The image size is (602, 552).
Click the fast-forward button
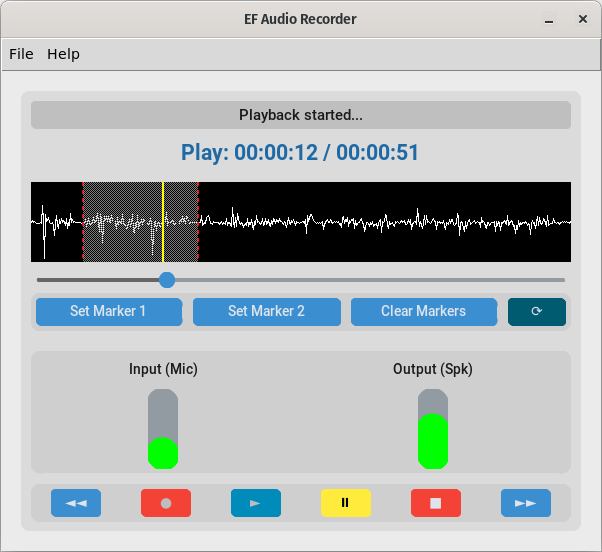coord(526,503)
